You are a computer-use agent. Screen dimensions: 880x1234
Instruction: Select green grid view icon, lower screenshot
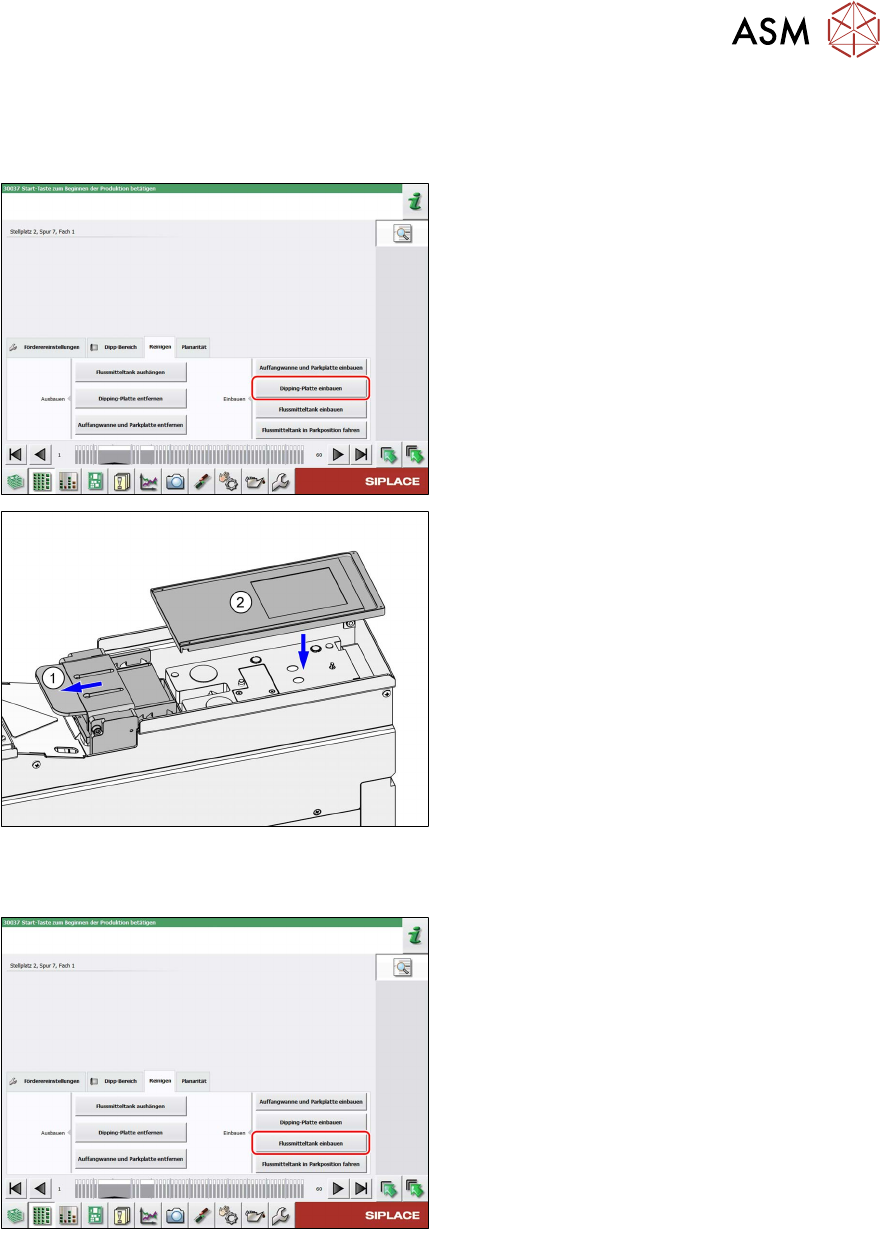pyautogui.click(x=42, y=1216)
